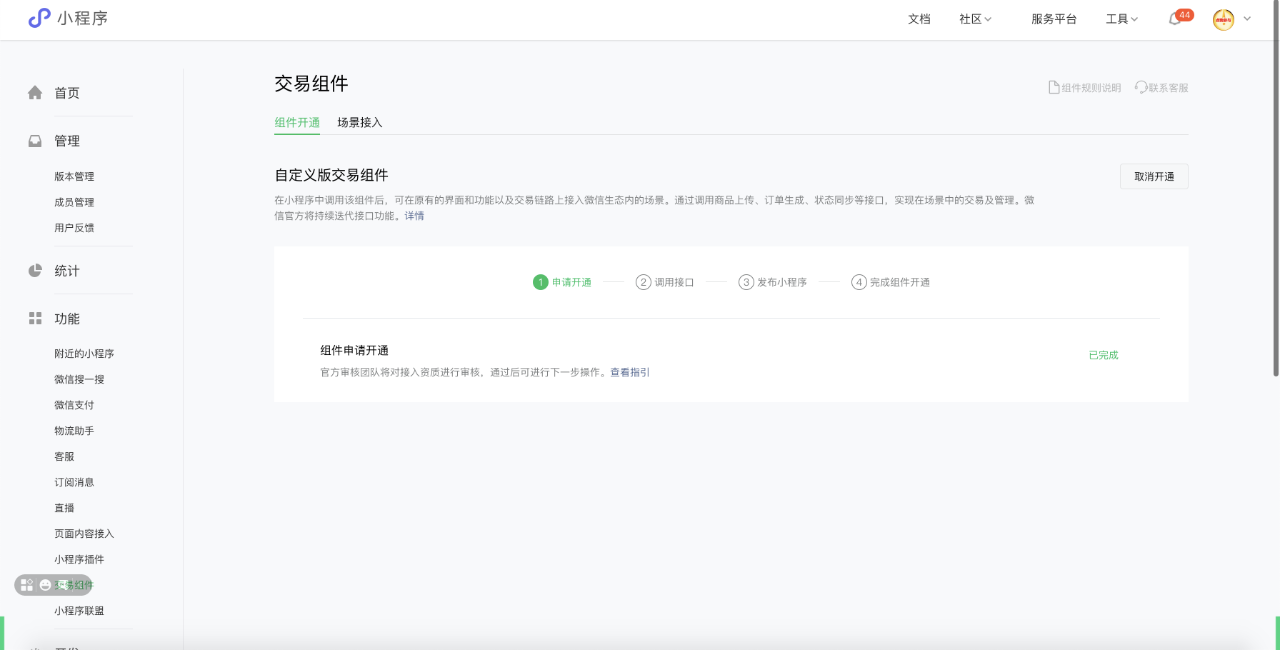Open the notification bell icon

1175,19
